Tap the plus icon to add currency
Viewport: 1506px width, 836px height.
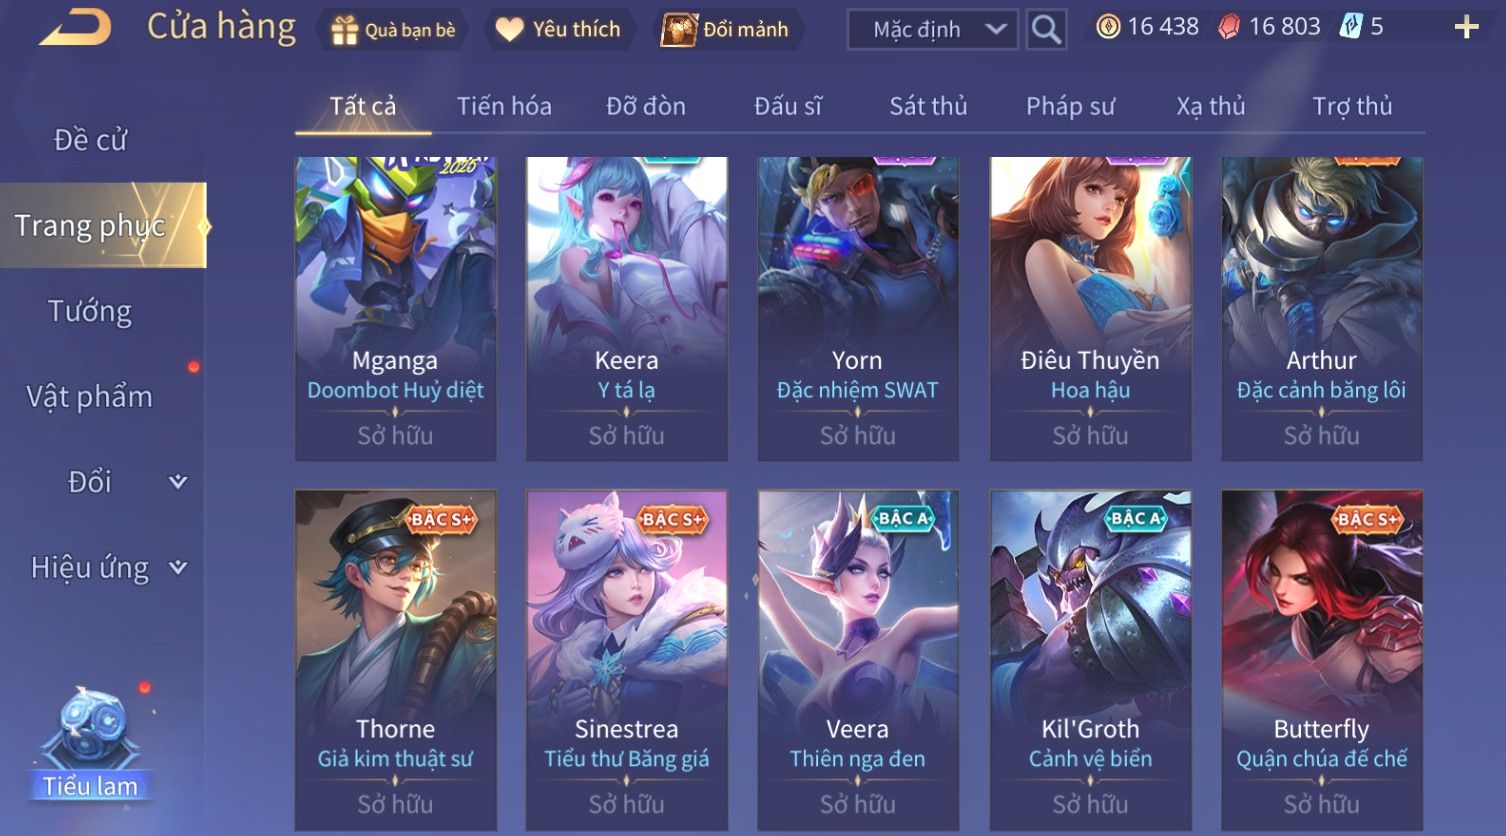pos(1466,27)
